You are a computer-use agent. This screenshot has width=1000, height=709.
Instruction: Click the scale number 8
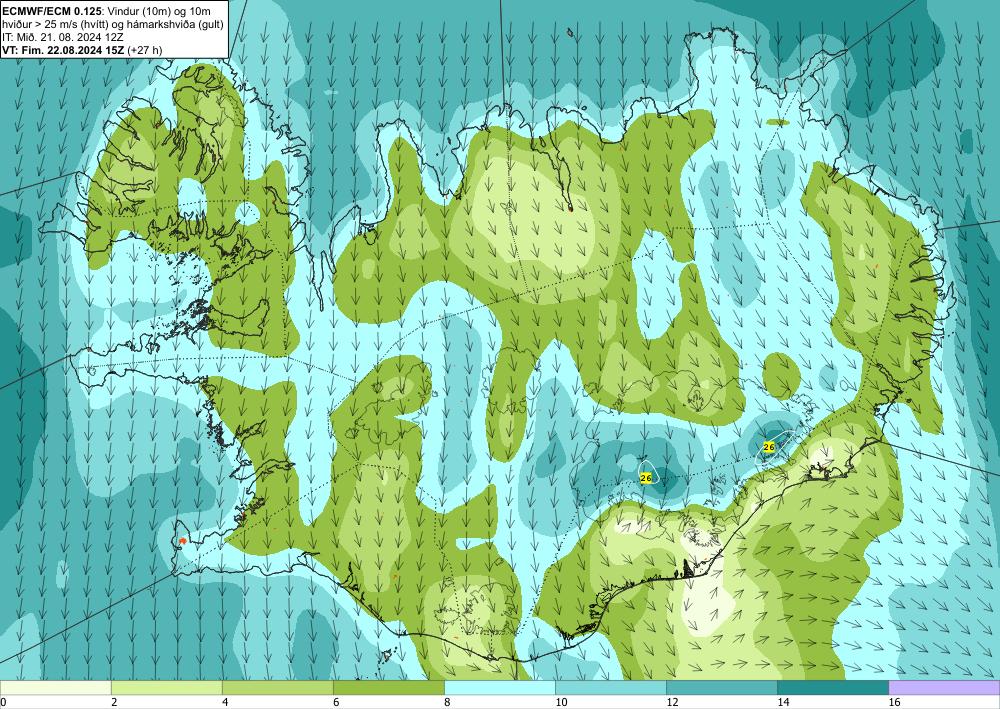coord(447,702)
